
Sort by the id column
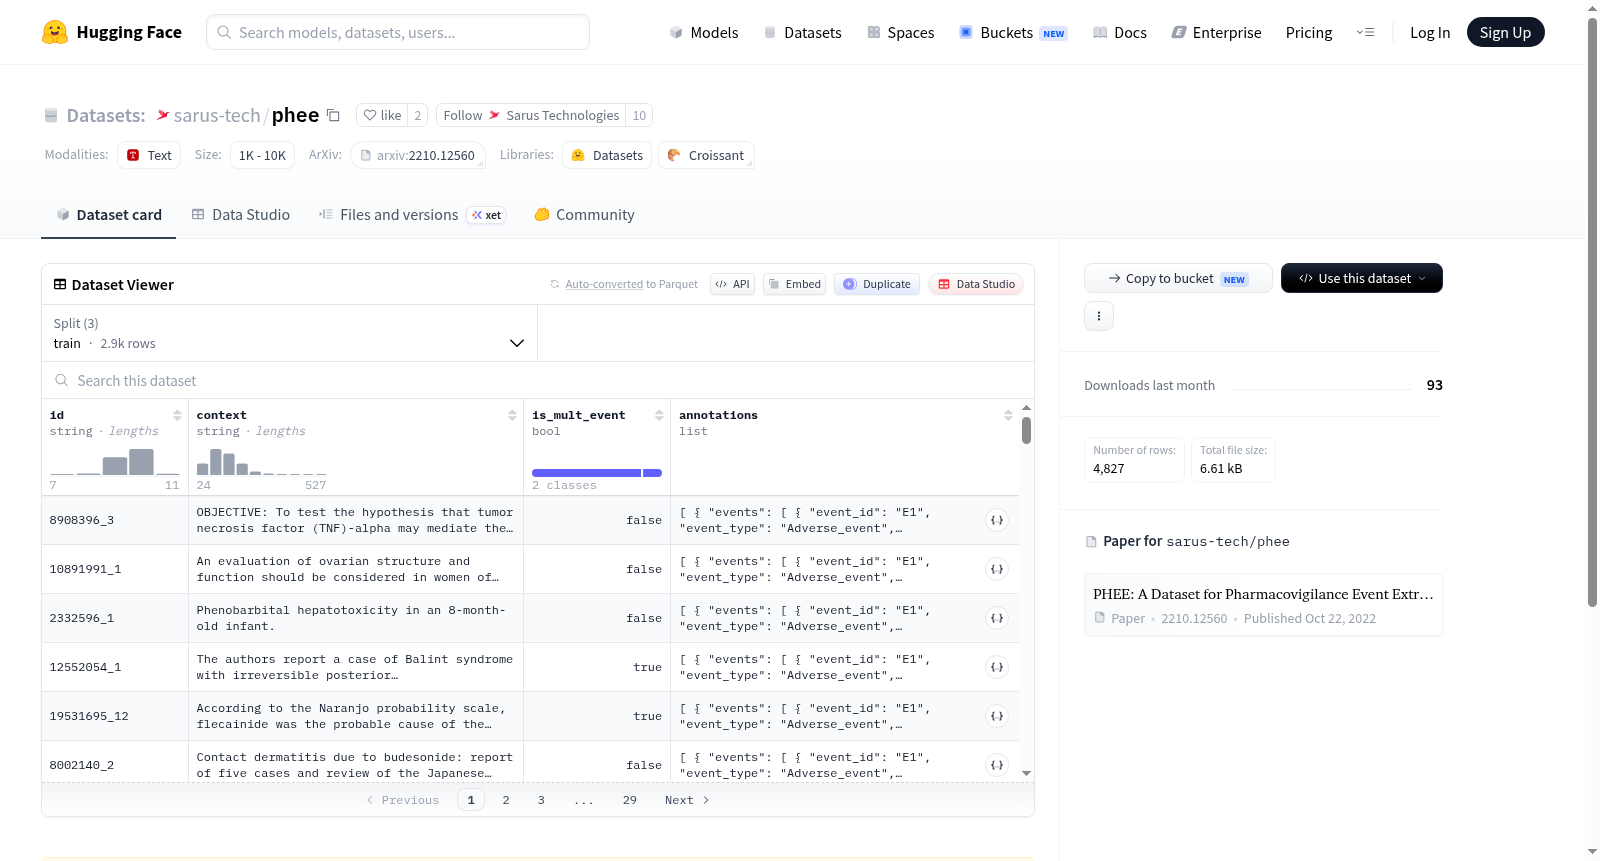(177, 415)
